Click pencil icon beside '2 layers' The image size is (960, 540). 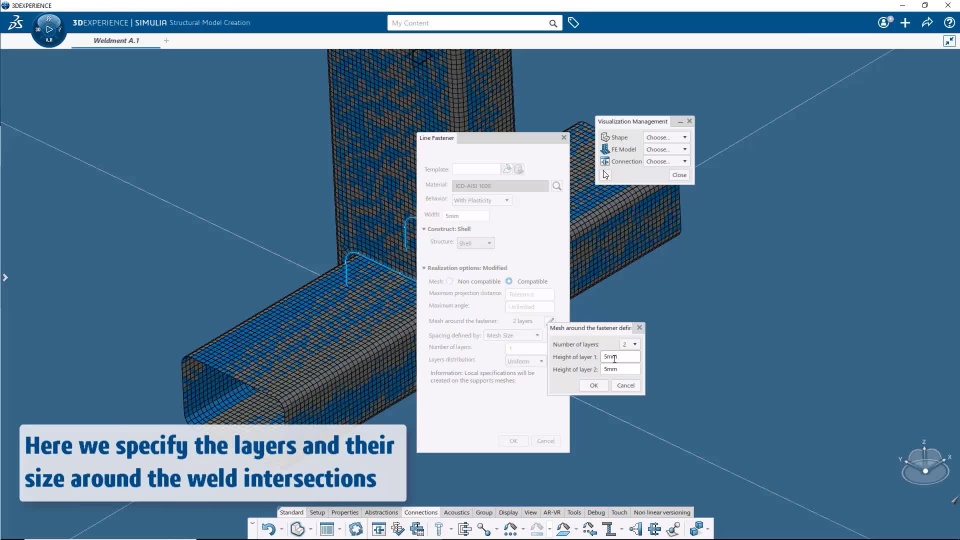(x=550, y=320)
